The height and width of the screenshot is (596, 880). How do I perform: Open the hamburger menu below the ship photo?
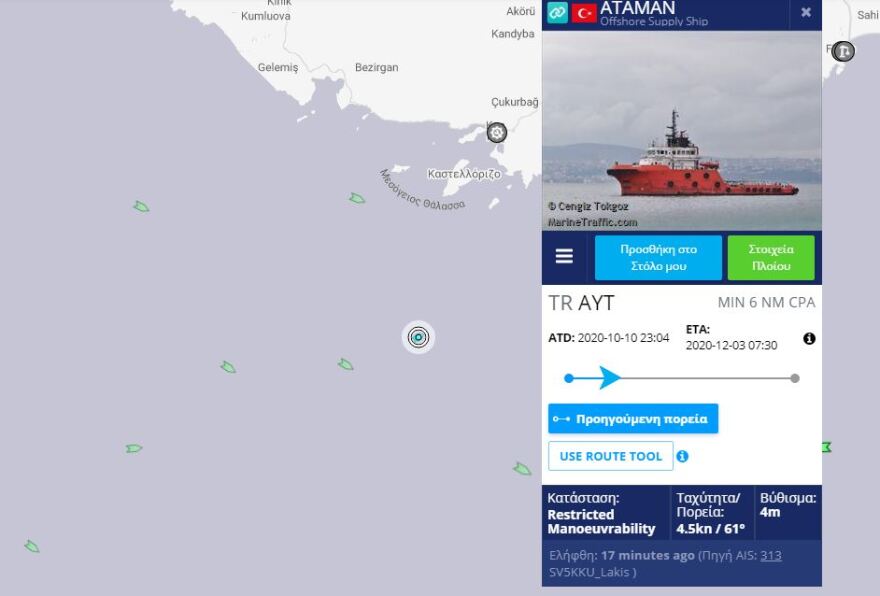564,256
